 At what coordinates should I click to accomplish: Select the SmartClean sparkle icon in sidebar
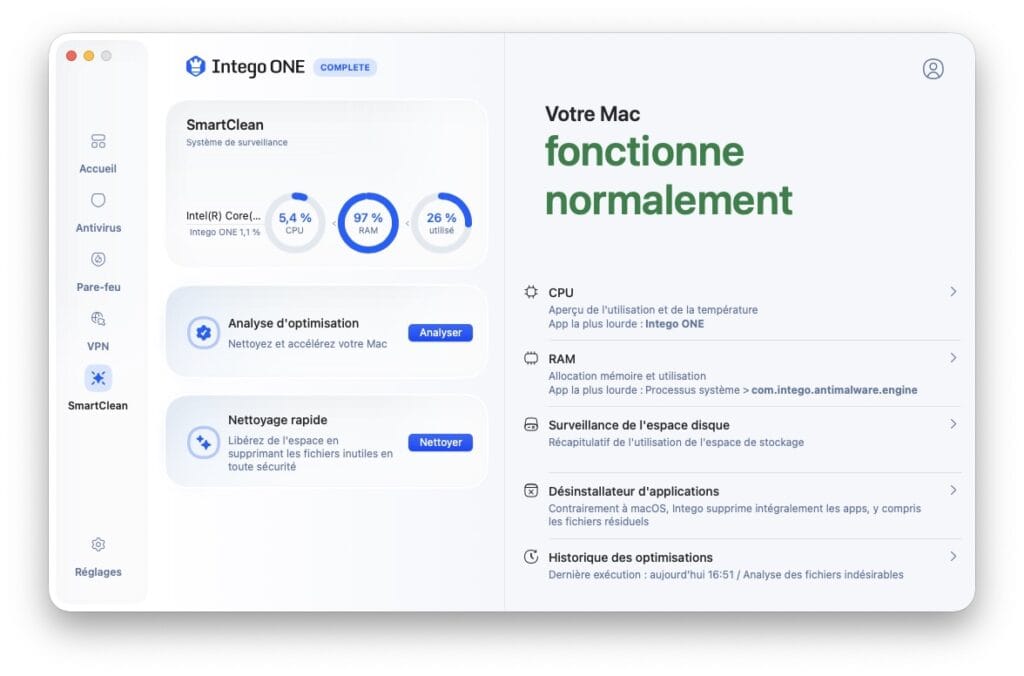[98, 378]
